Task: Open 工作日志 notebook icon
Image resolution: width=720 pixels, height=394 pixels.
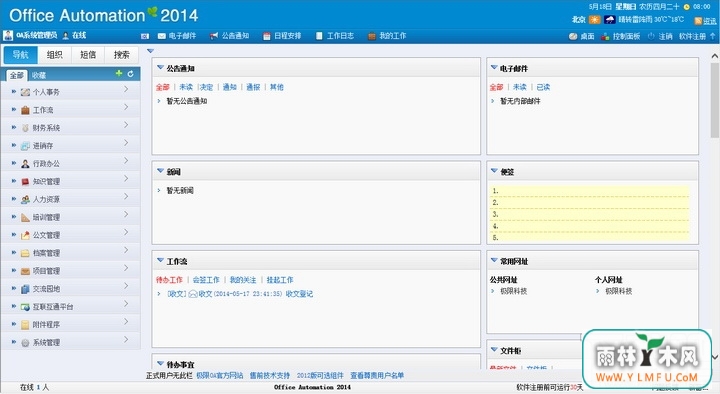Action: coord(319,36)
